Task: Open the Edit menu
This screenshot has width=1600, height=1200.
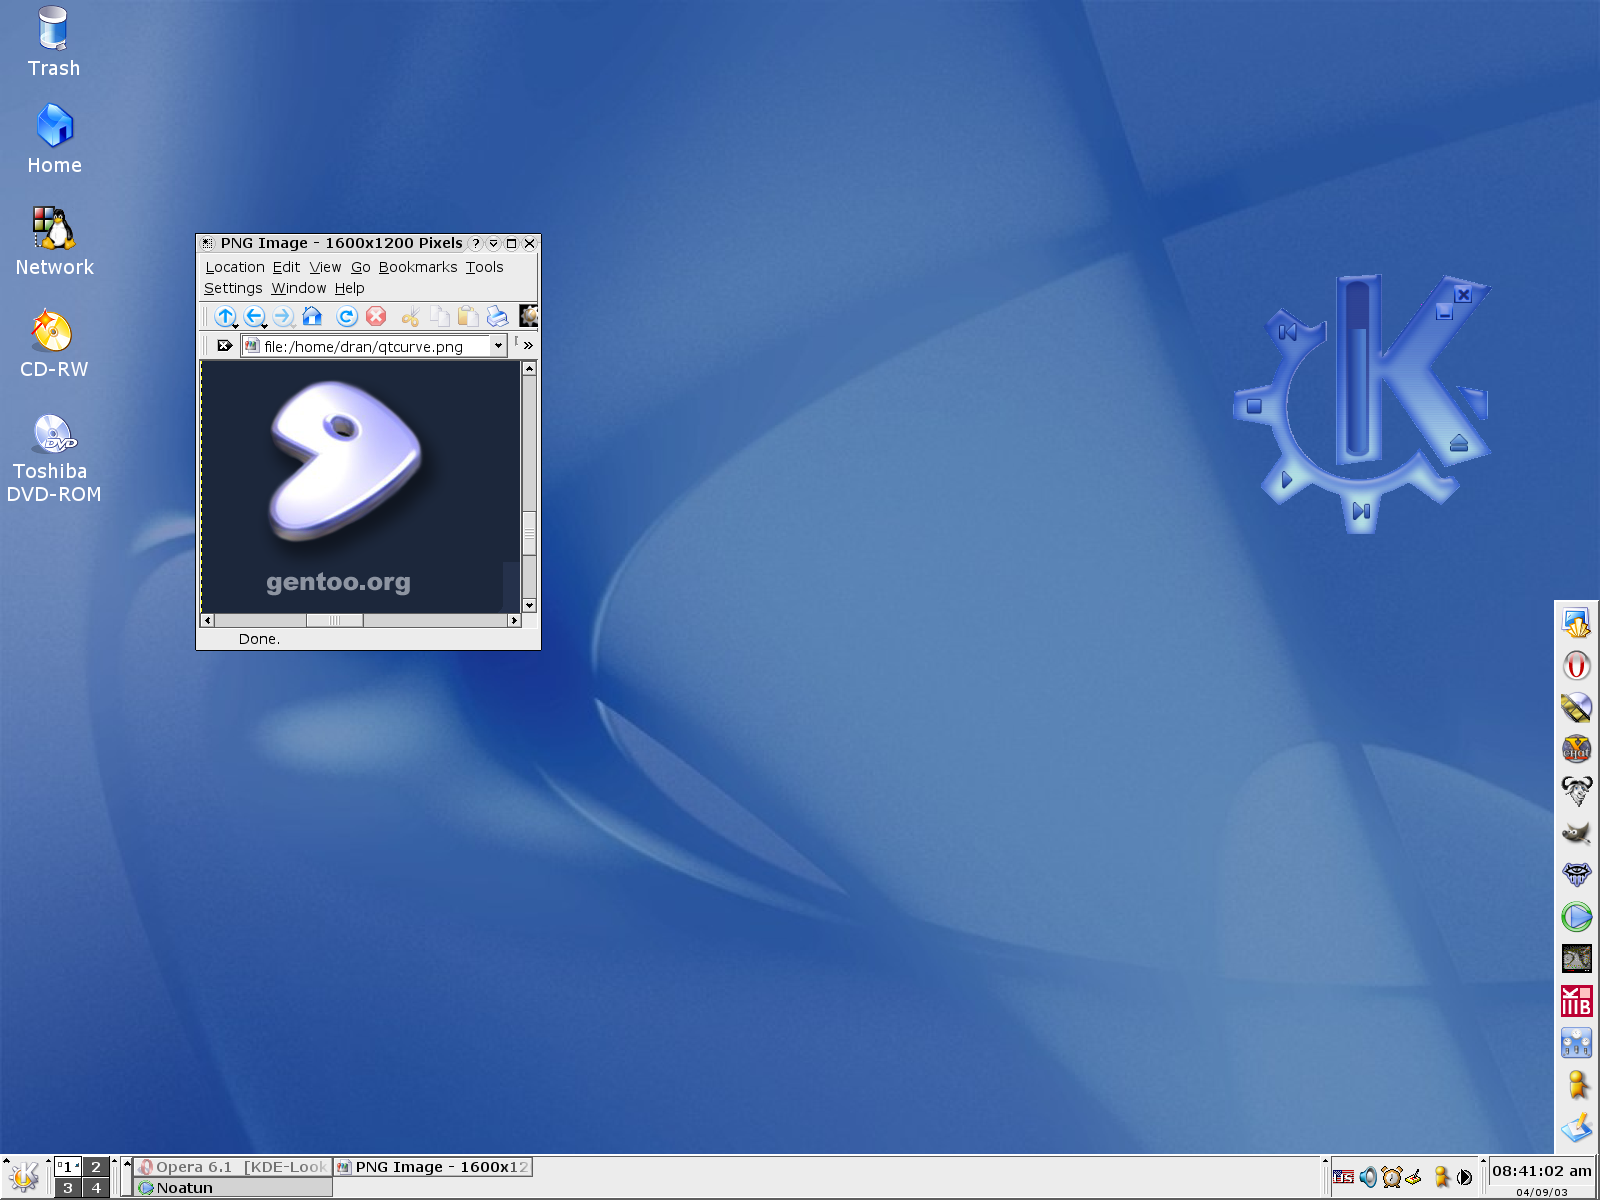Action: click(286, 267)
